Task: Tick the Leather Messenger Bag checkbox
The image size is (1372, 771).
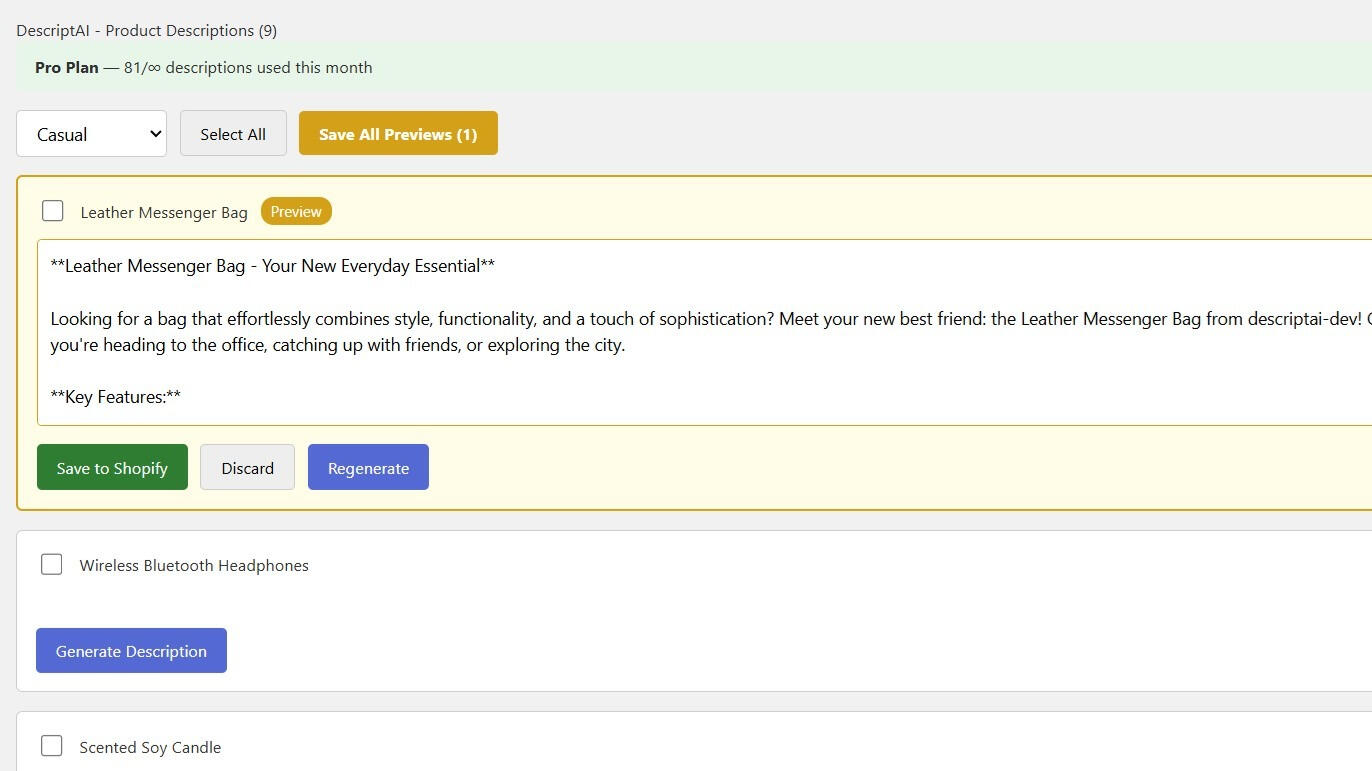Action: 53,211
